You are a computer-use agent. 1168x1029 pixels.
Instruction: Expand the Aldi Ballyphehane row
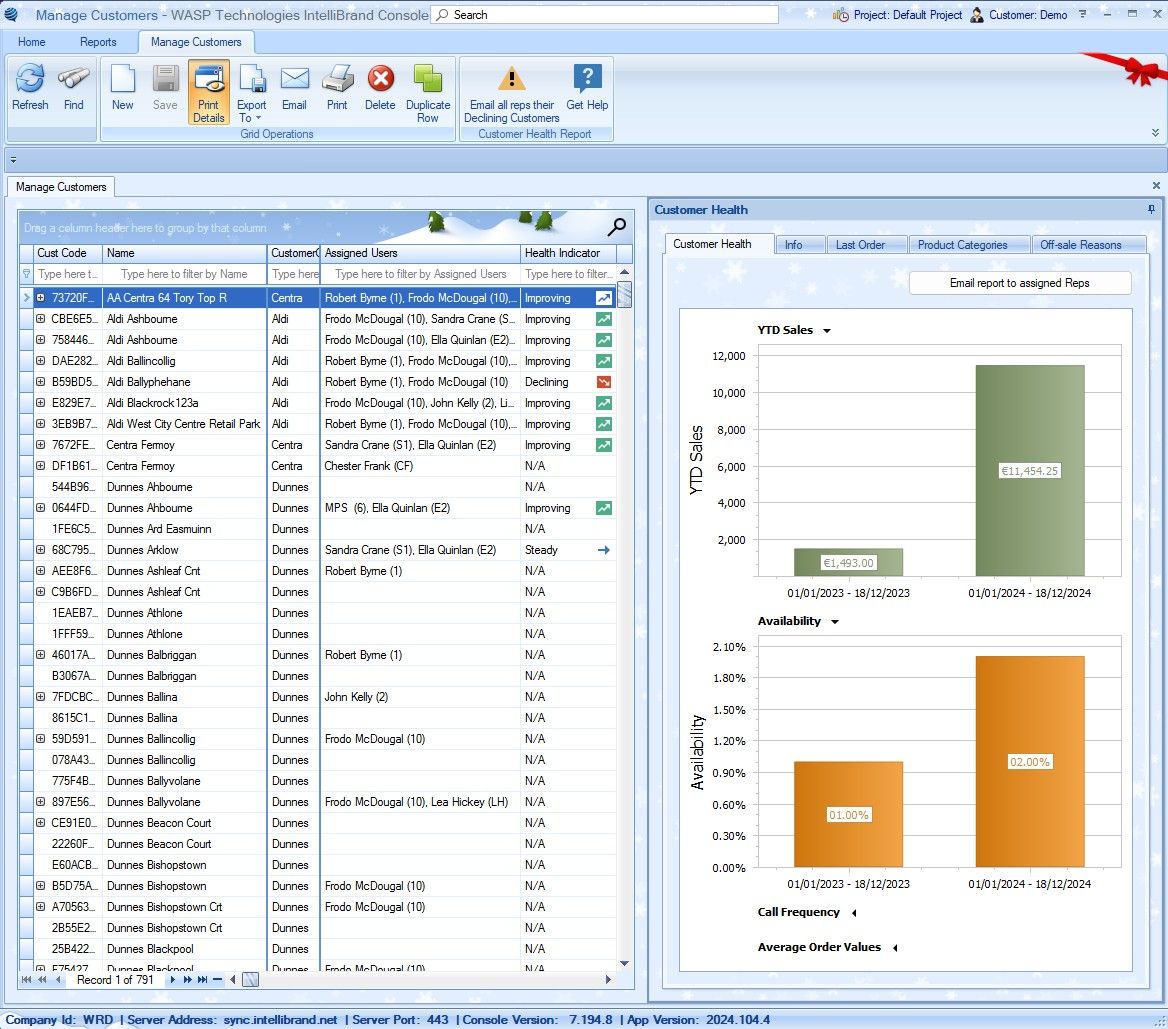(x=41, y=382)
